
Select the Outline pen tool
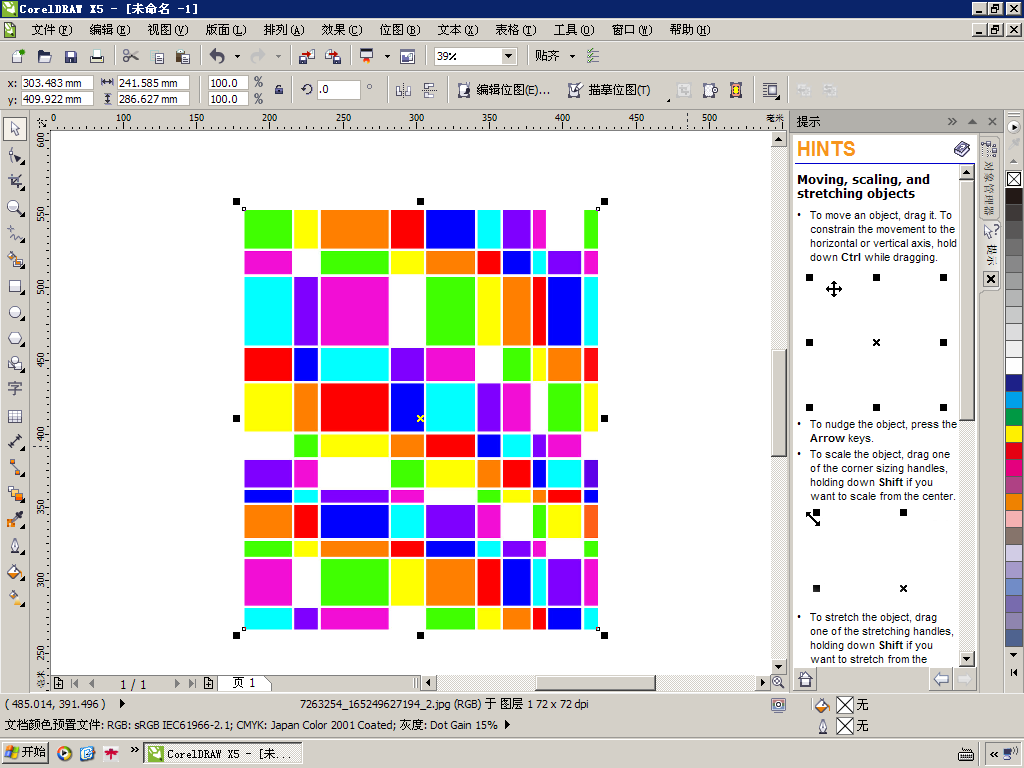tap(15, 546)
